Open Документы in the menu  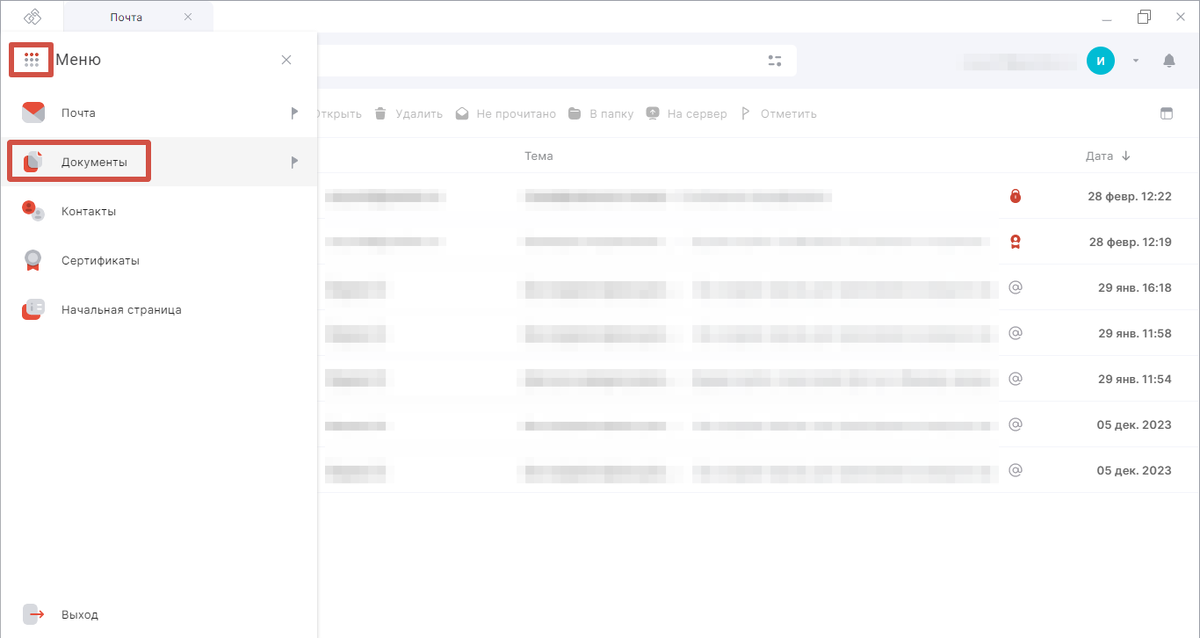158,162
